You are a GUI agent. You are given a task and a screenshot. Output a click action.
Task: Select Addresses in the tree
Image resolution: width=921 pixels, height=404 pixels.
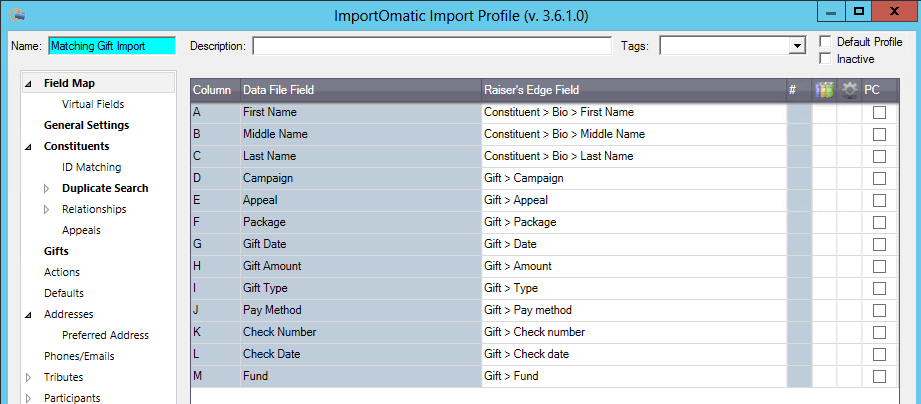coord(68,314)
